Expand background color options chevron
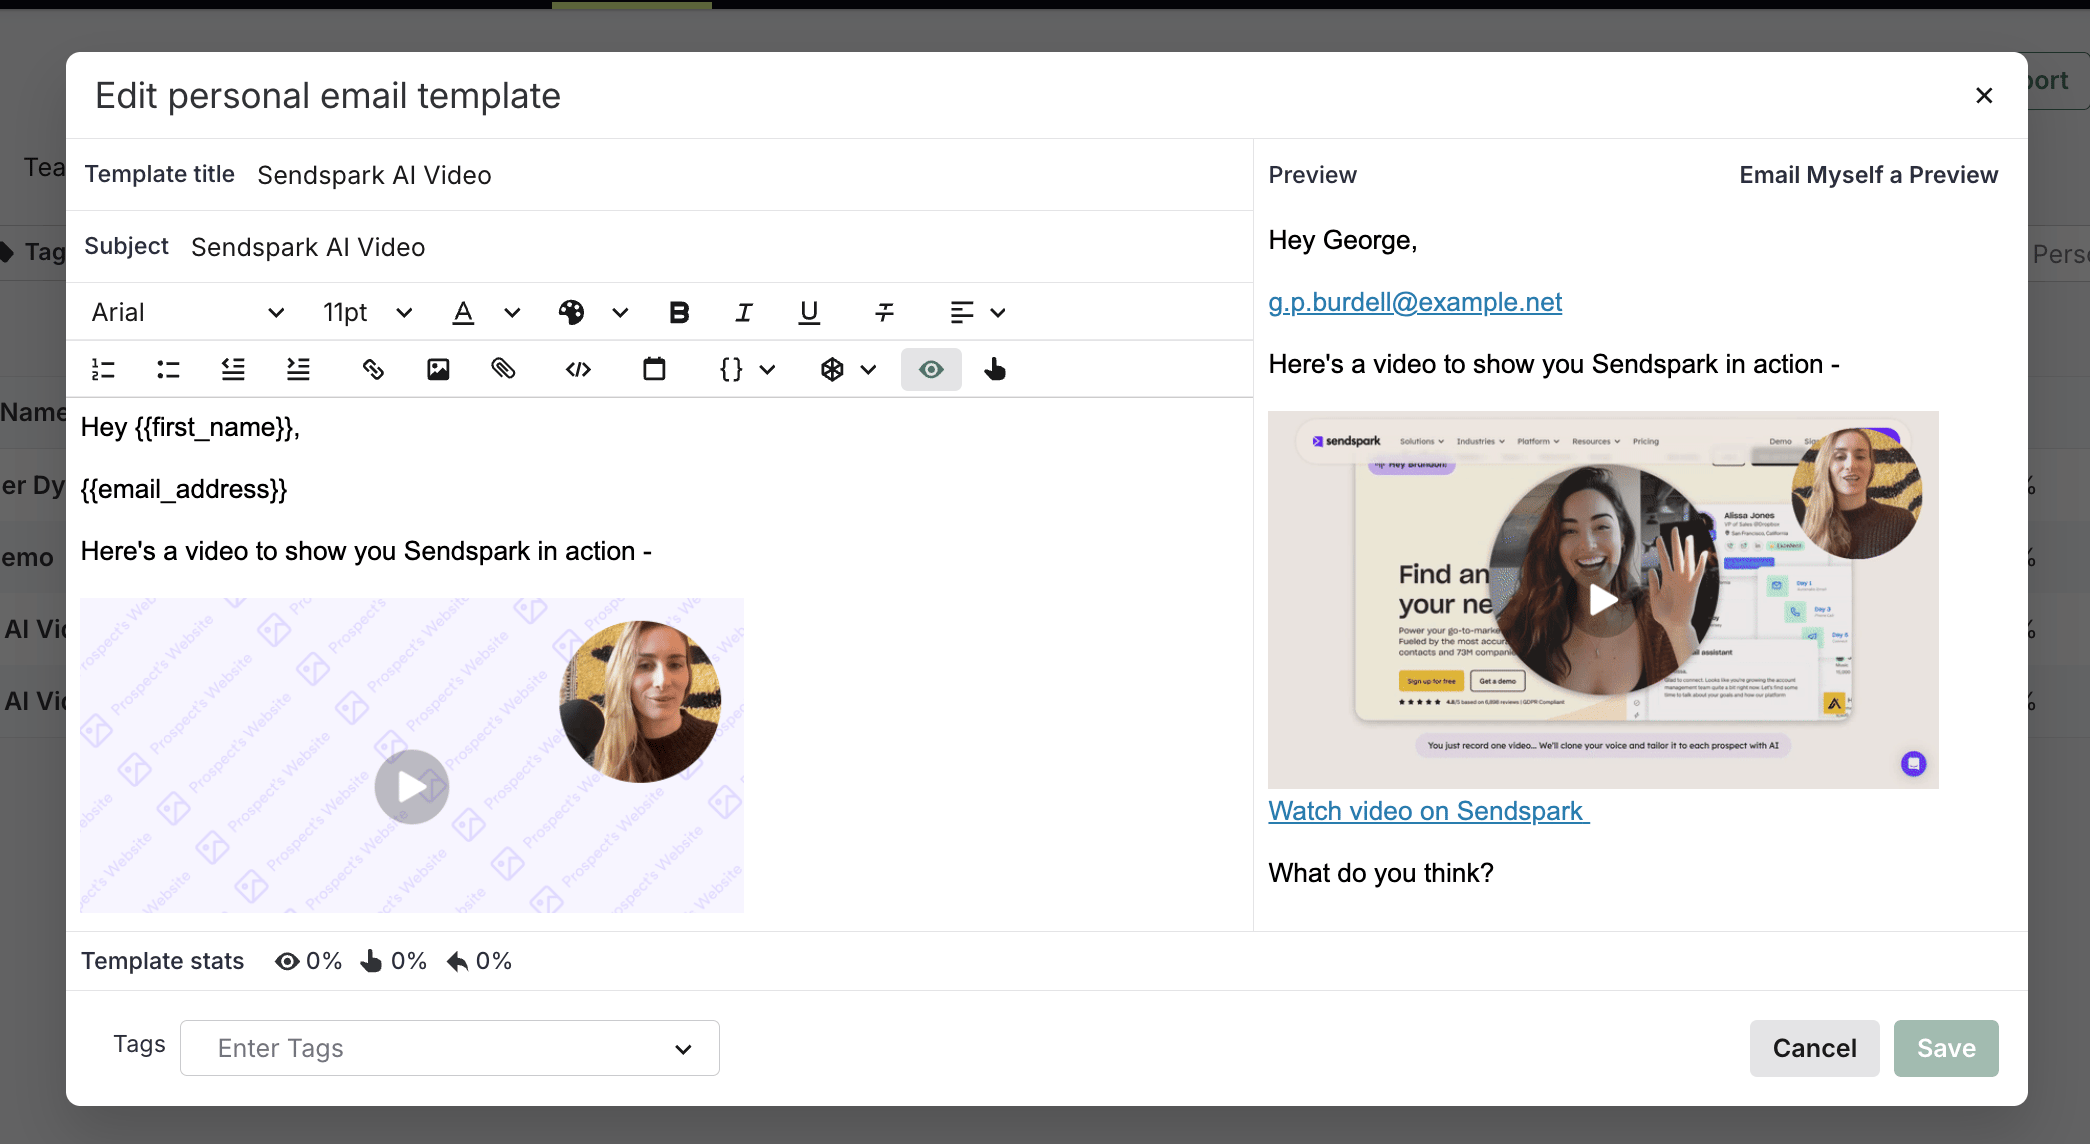Screen dimensions: 2090x1144 coord(620,313)
